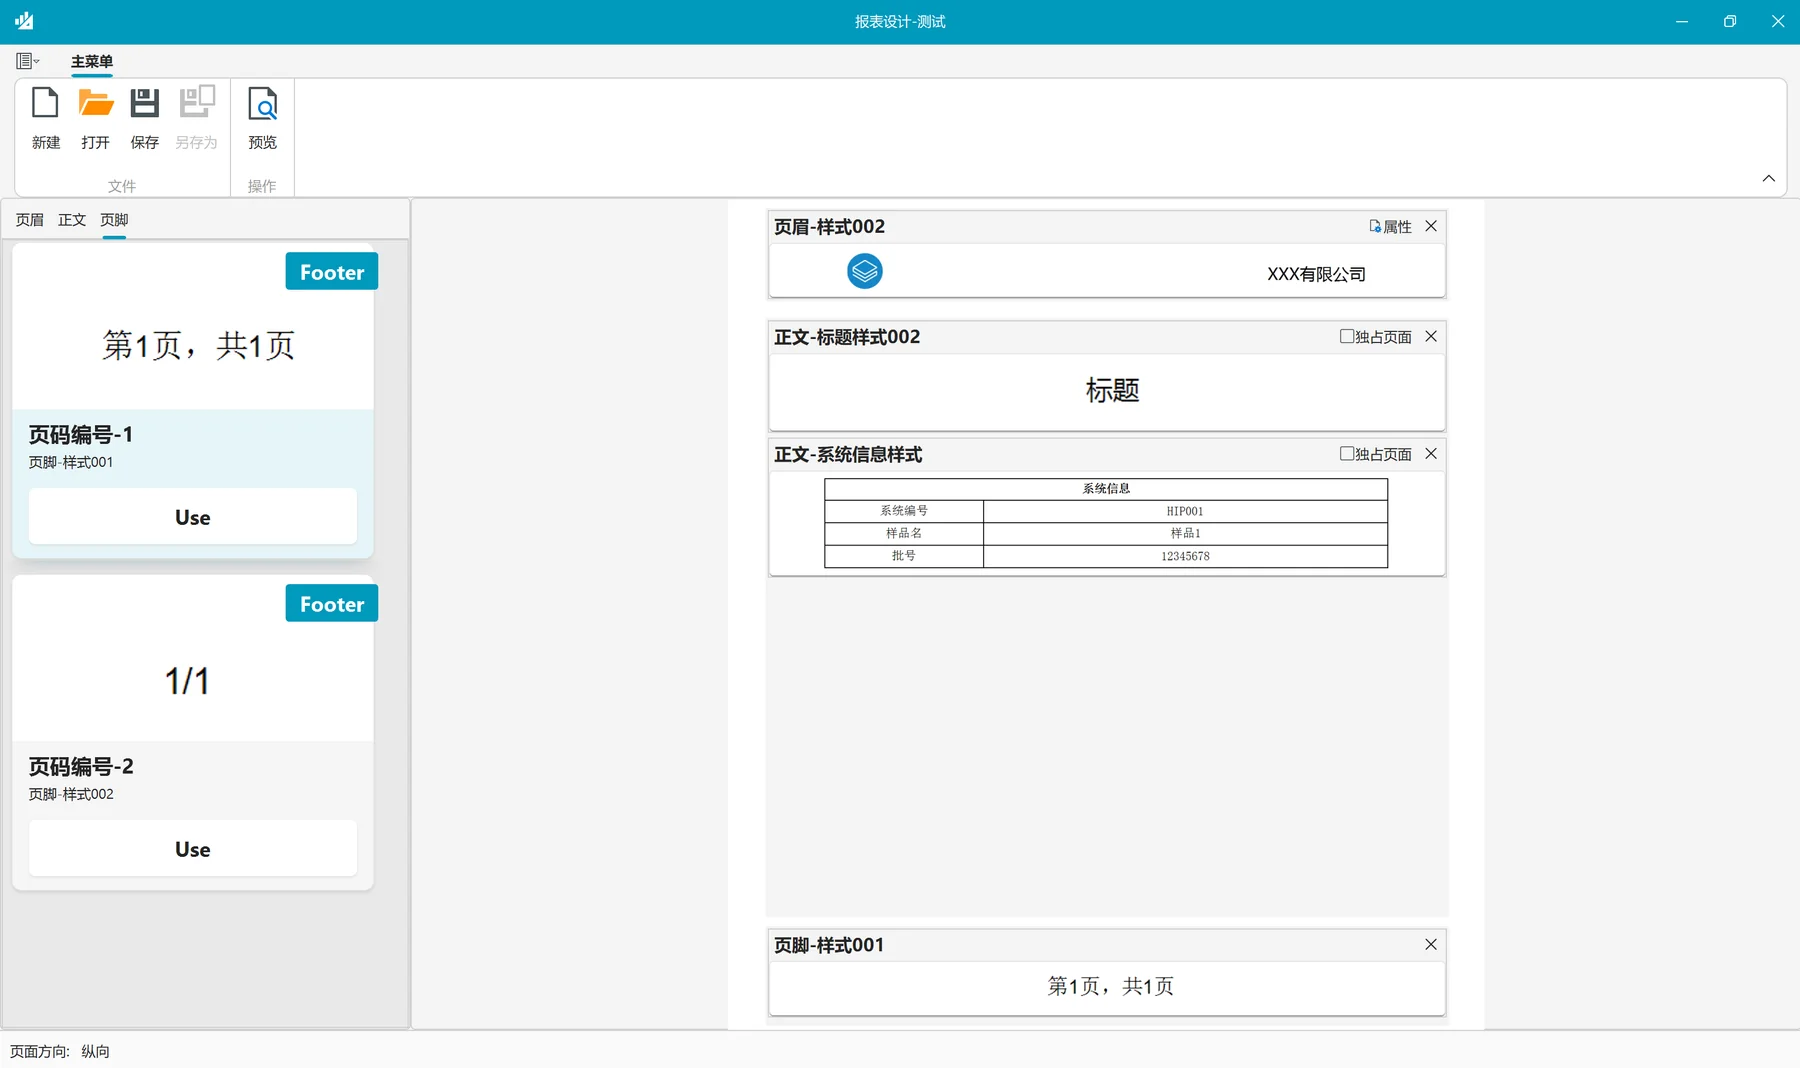Select the 主菜单 ribbon tab
The width and height of the screenshot is (1800, 1068).
click(92, 61)
